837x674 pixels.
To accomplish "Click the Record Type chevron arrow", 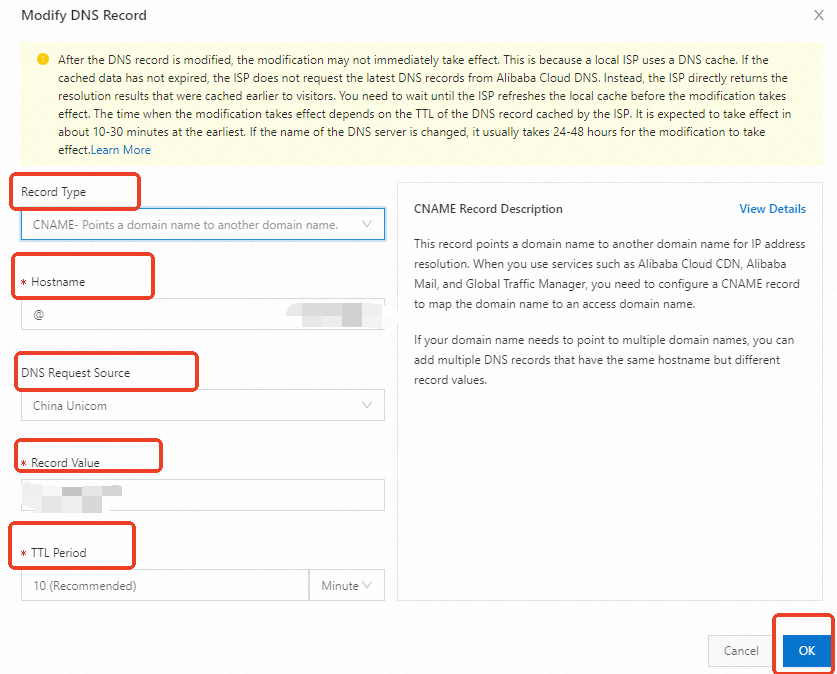I will pos(367,224).
